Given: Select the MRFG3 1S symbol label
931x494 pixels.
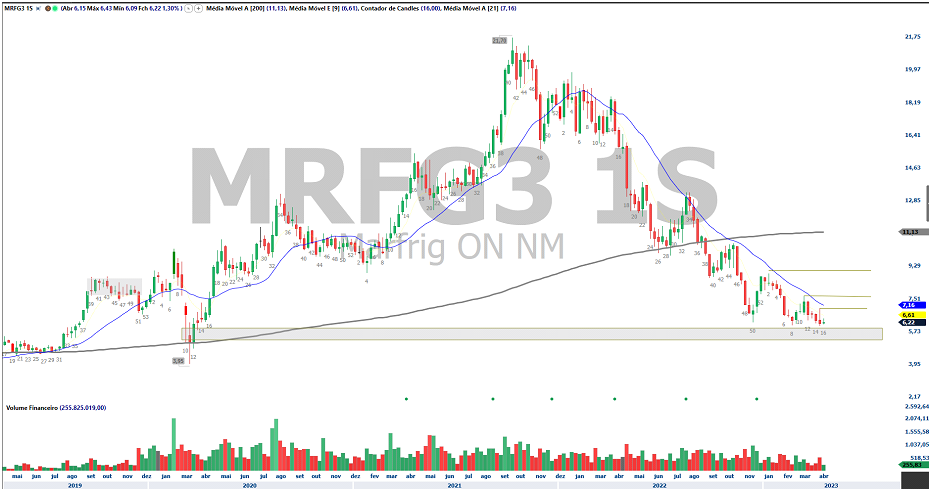Looking at the screenshot, I should tap(20, 7).
